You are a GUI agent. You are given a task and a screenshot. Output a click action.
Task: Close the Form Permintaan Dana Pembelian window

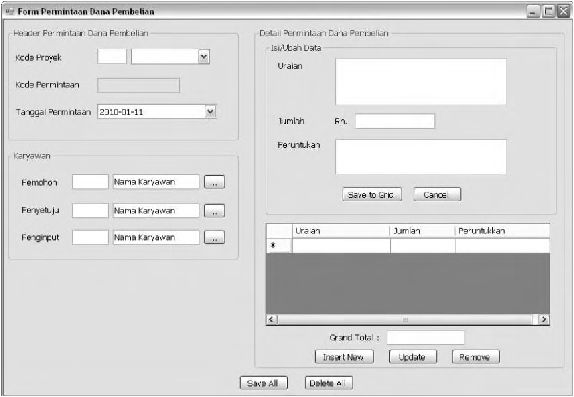coord(563,12)
